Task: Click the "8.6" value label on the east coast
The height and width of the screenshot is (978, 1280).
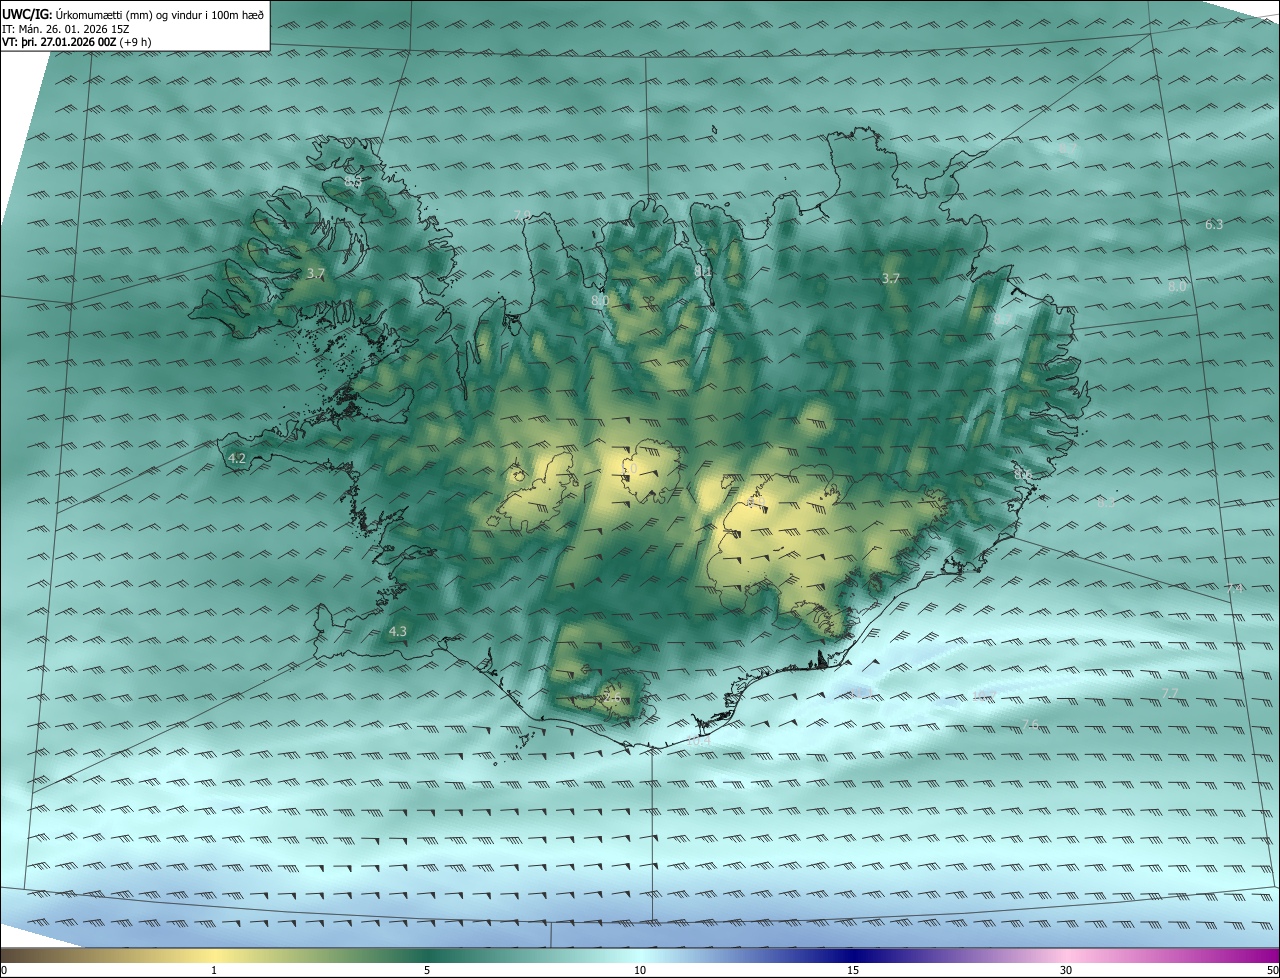Action: coord(1023,474)
